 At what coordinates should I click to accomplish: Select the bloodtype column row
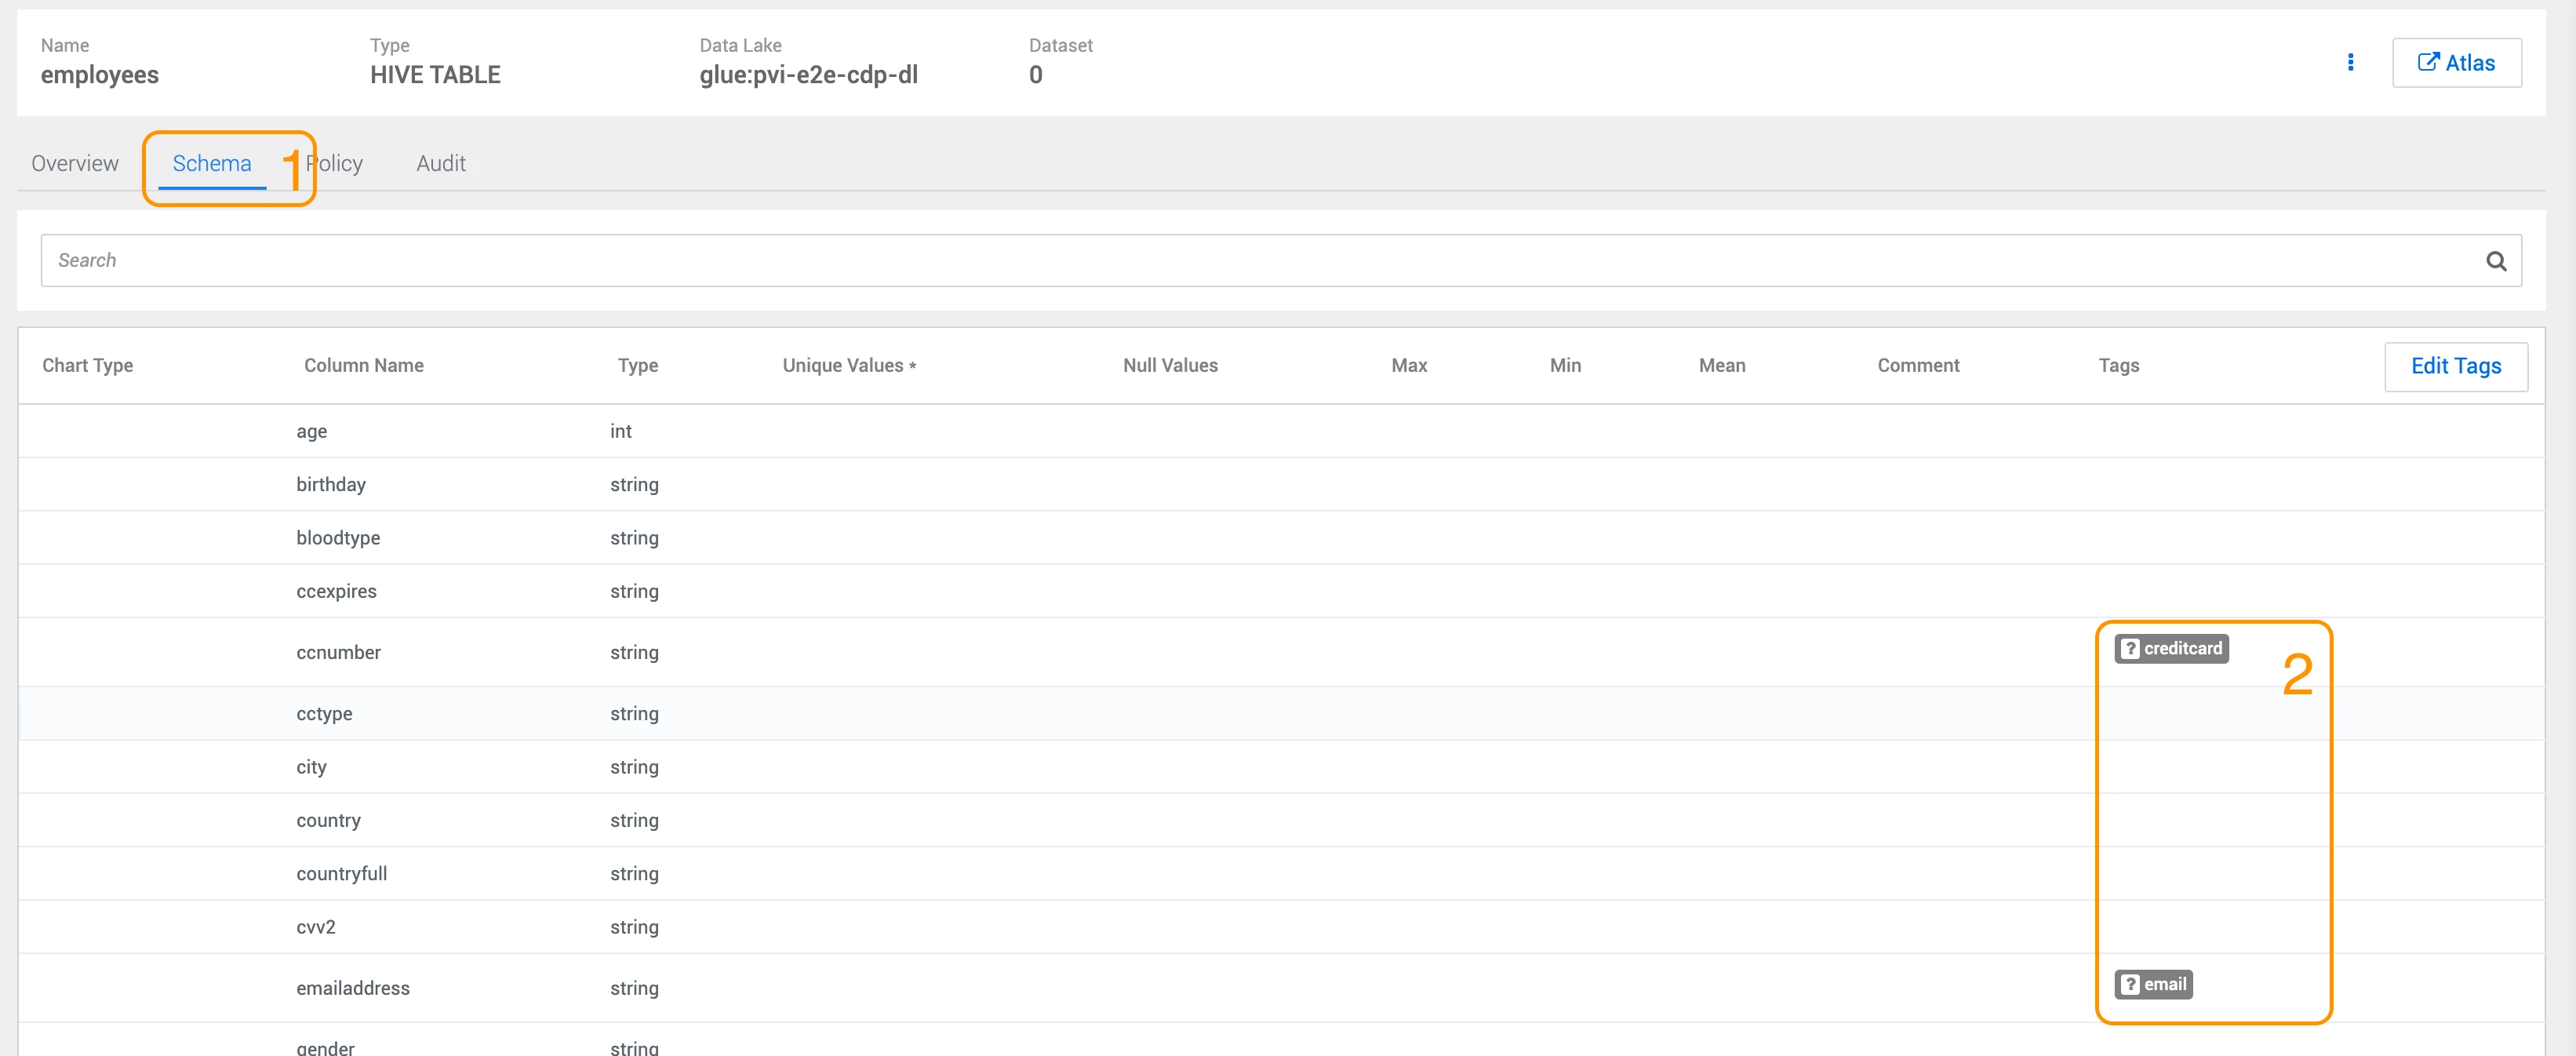point(1281,538)
